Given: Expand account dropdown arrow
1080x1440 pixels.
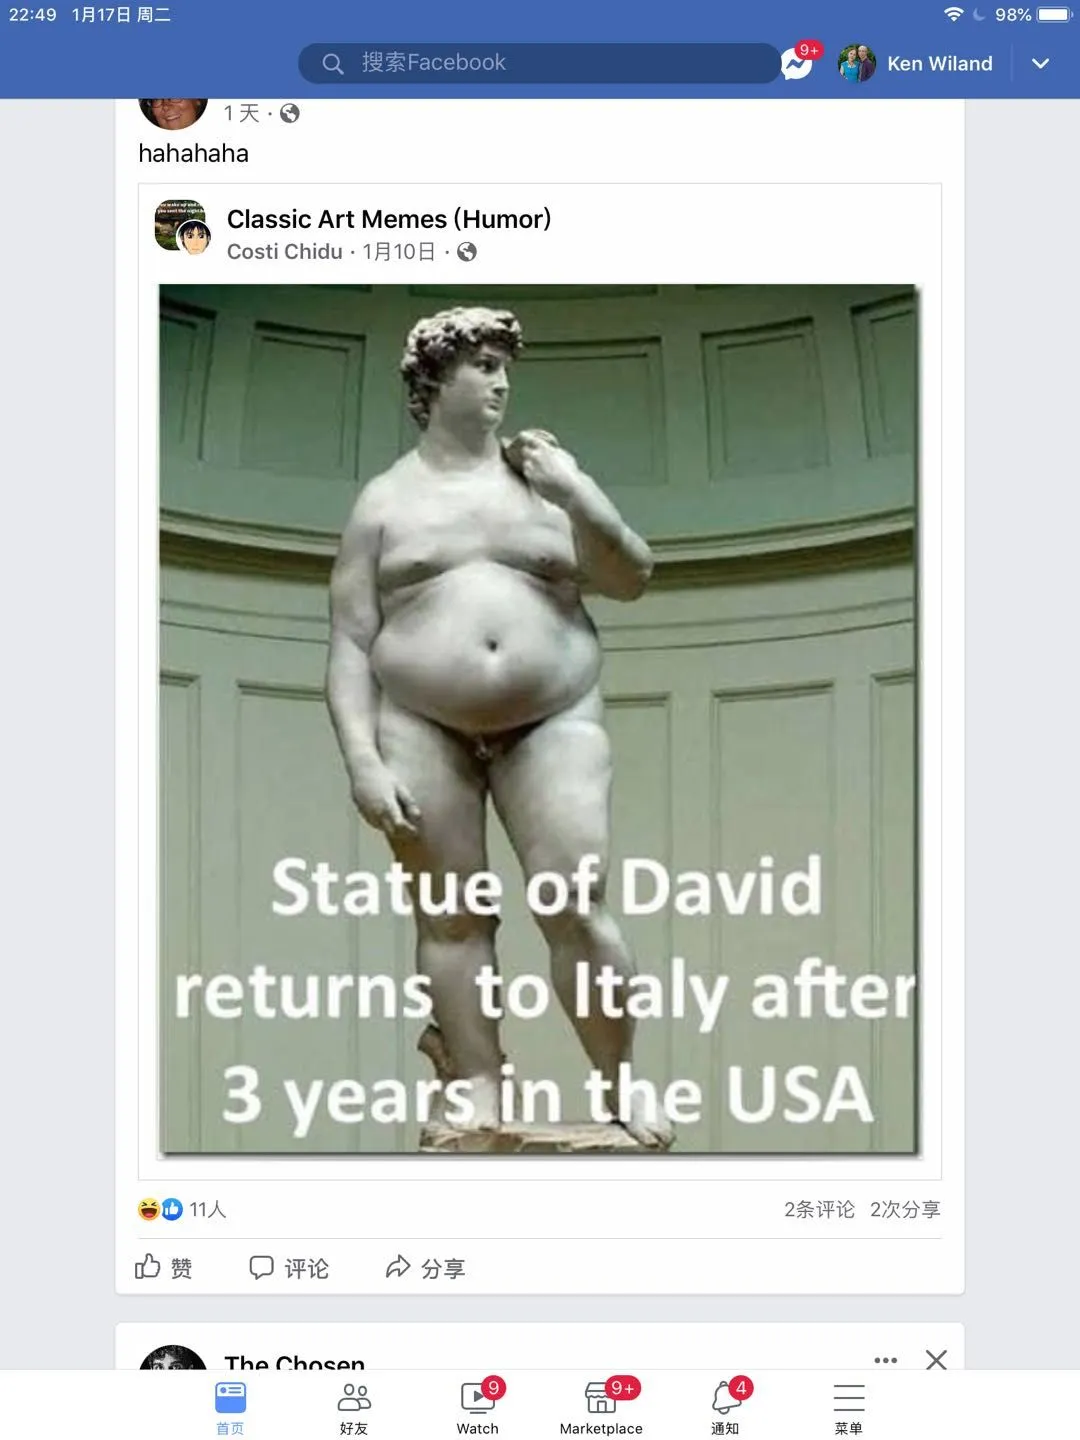Looking at the screenshot, I should [x=1040, y=64].
